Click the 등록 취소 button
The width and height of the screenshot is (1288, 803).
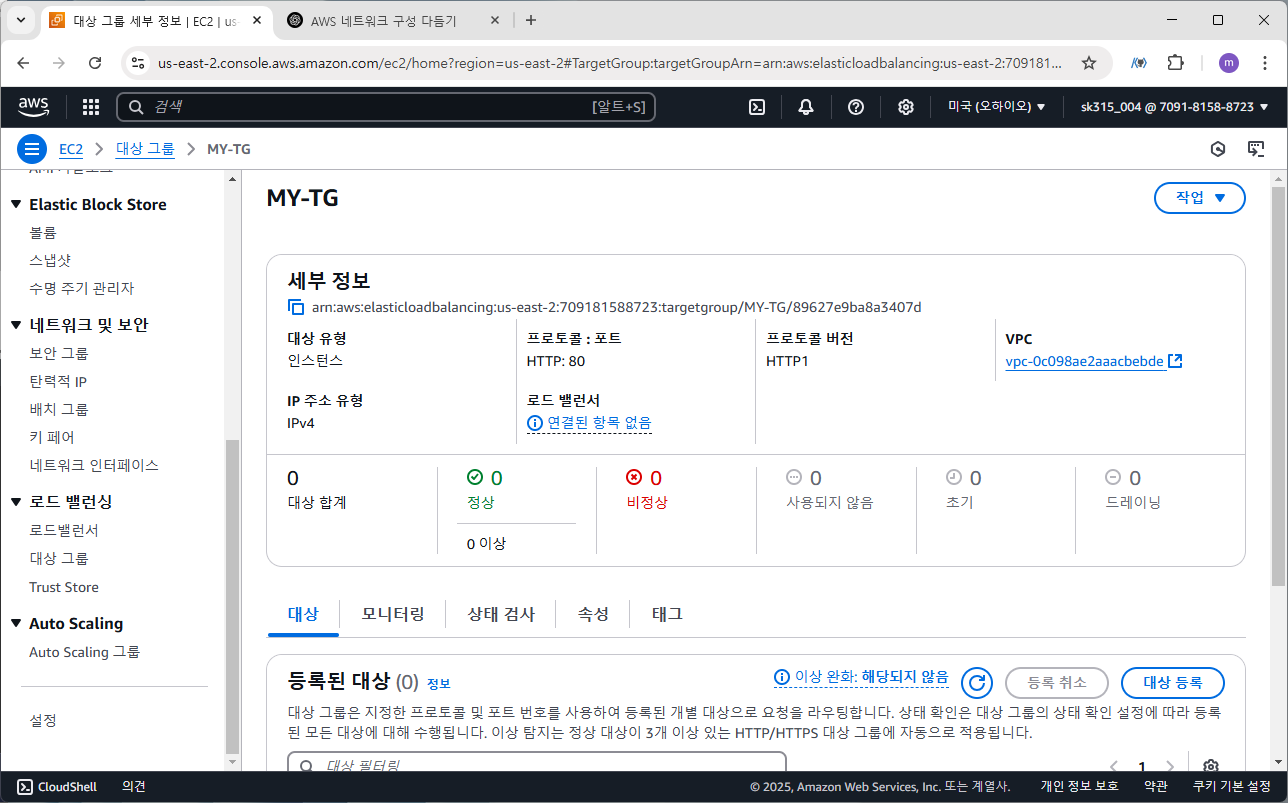(x=1057, y=683)
